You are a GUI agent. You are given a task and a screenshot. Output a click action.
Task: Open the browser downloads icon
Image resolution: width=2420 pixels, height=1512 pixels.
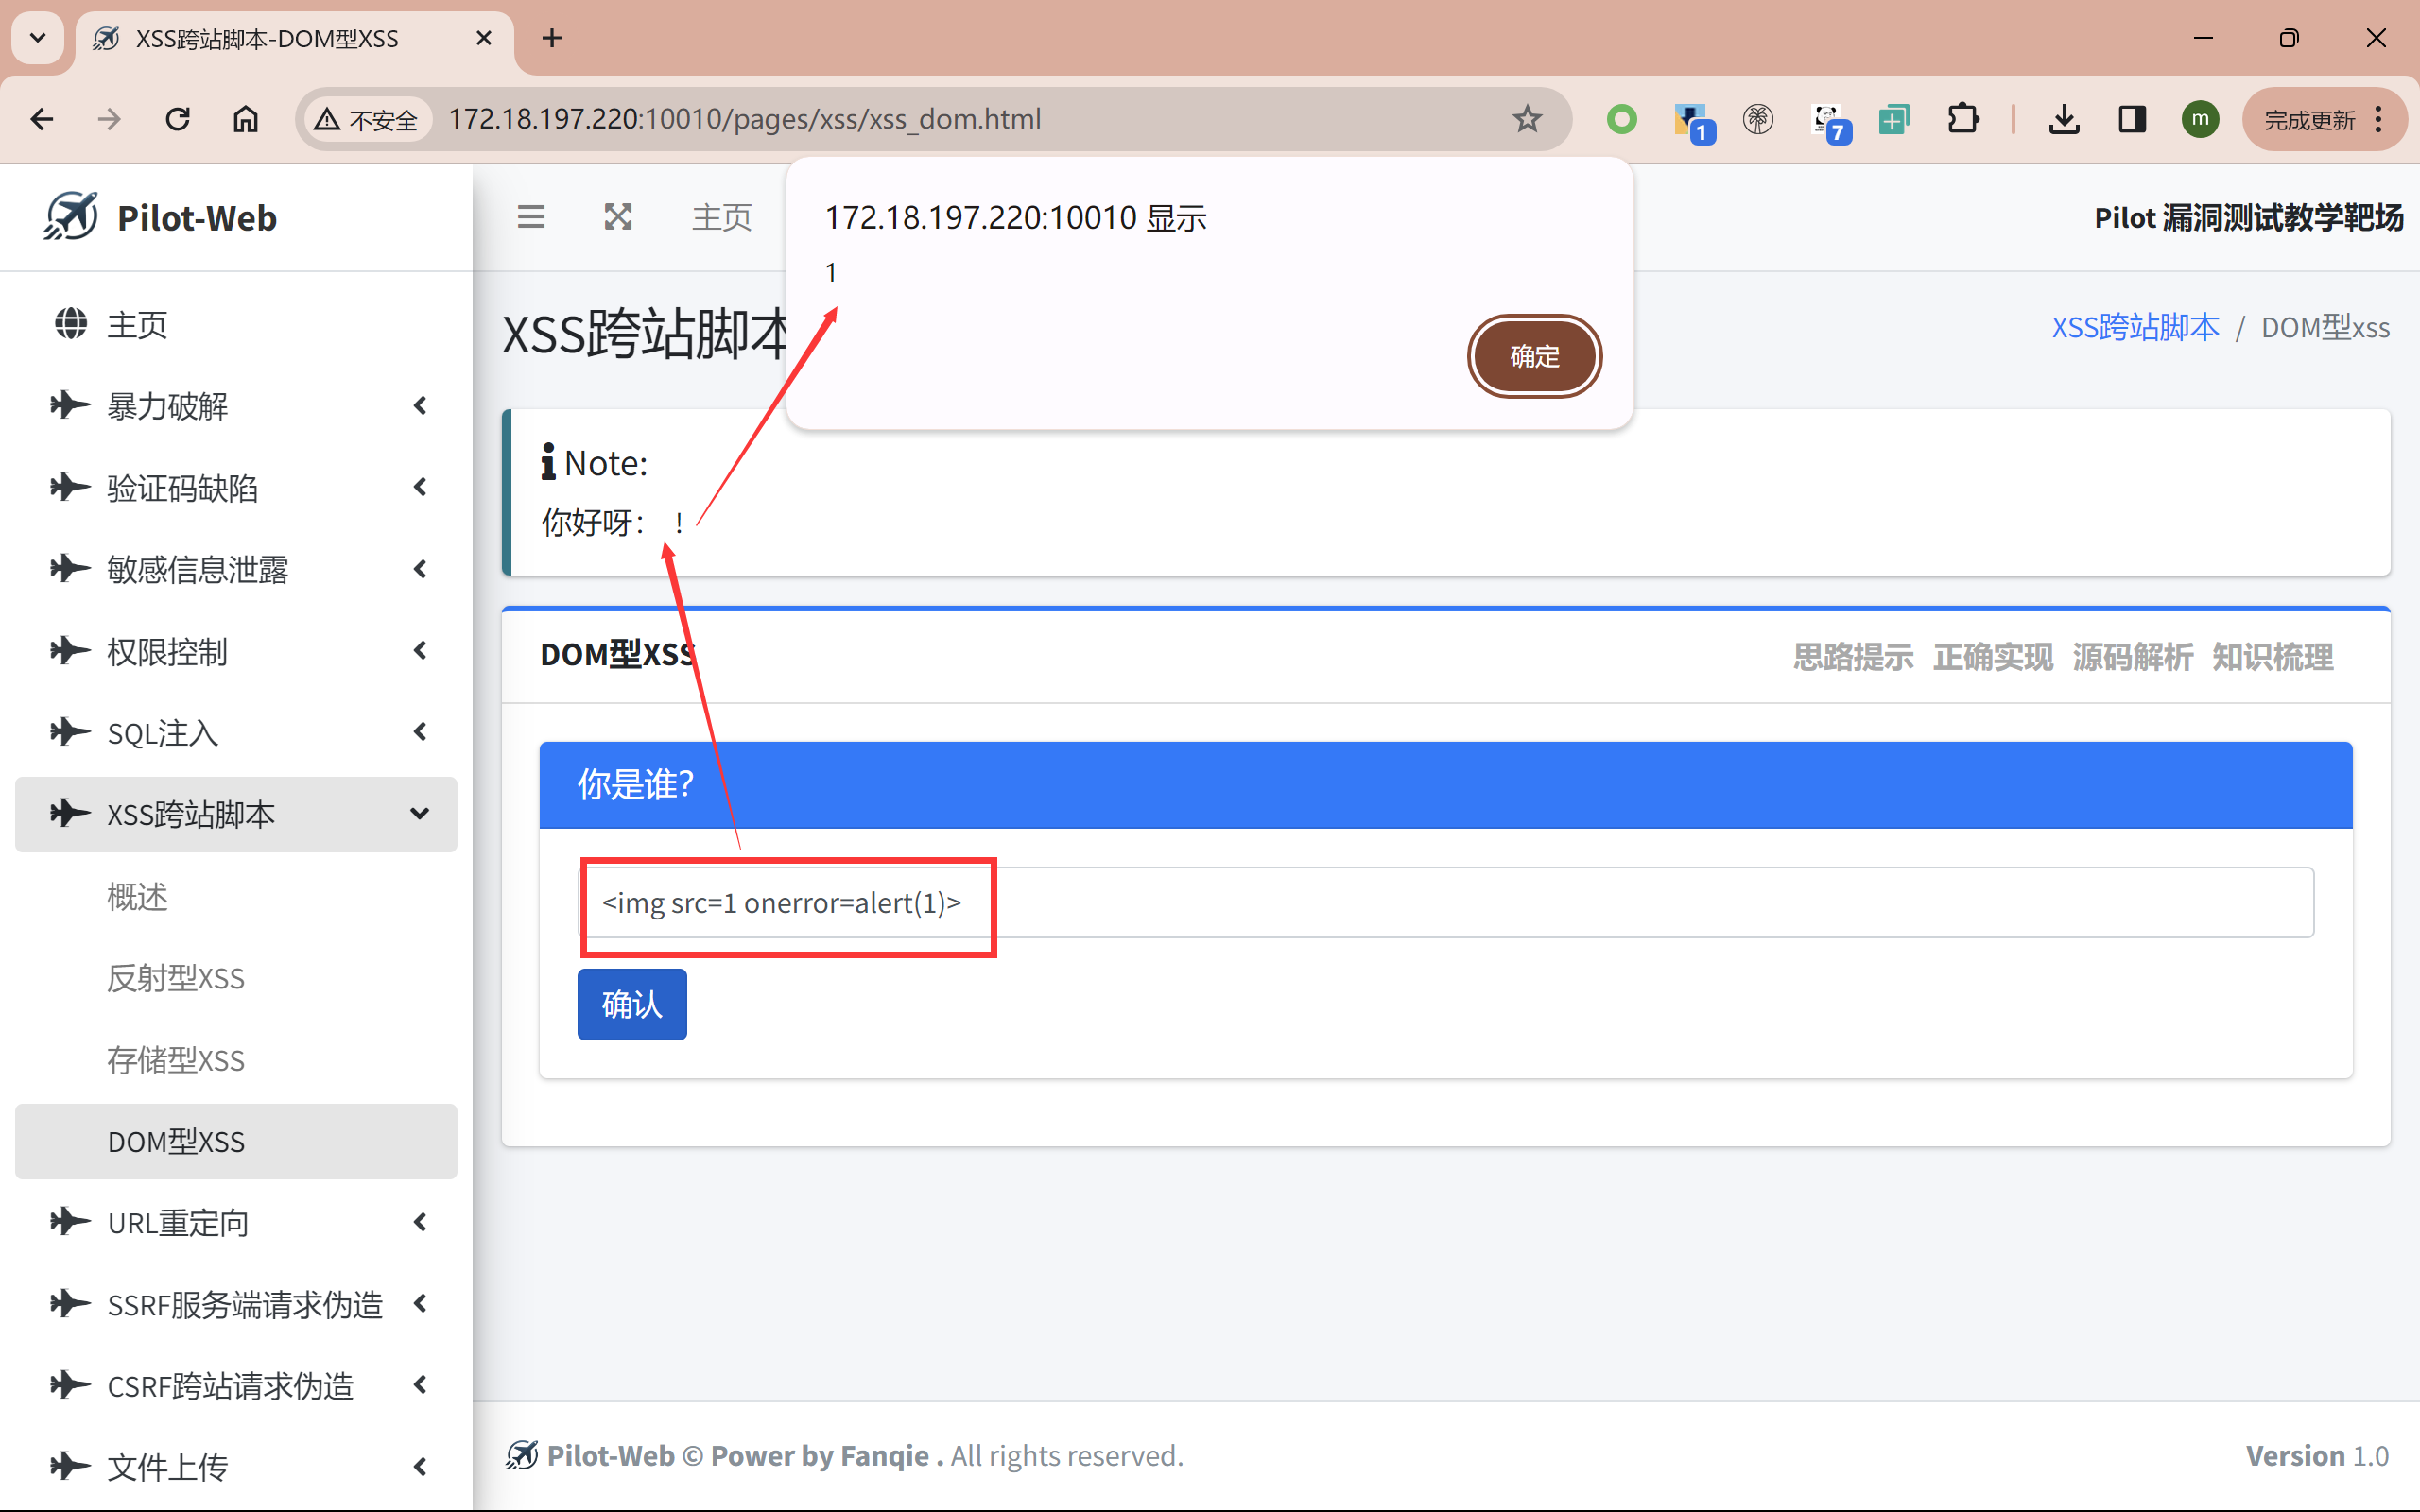2064,119
